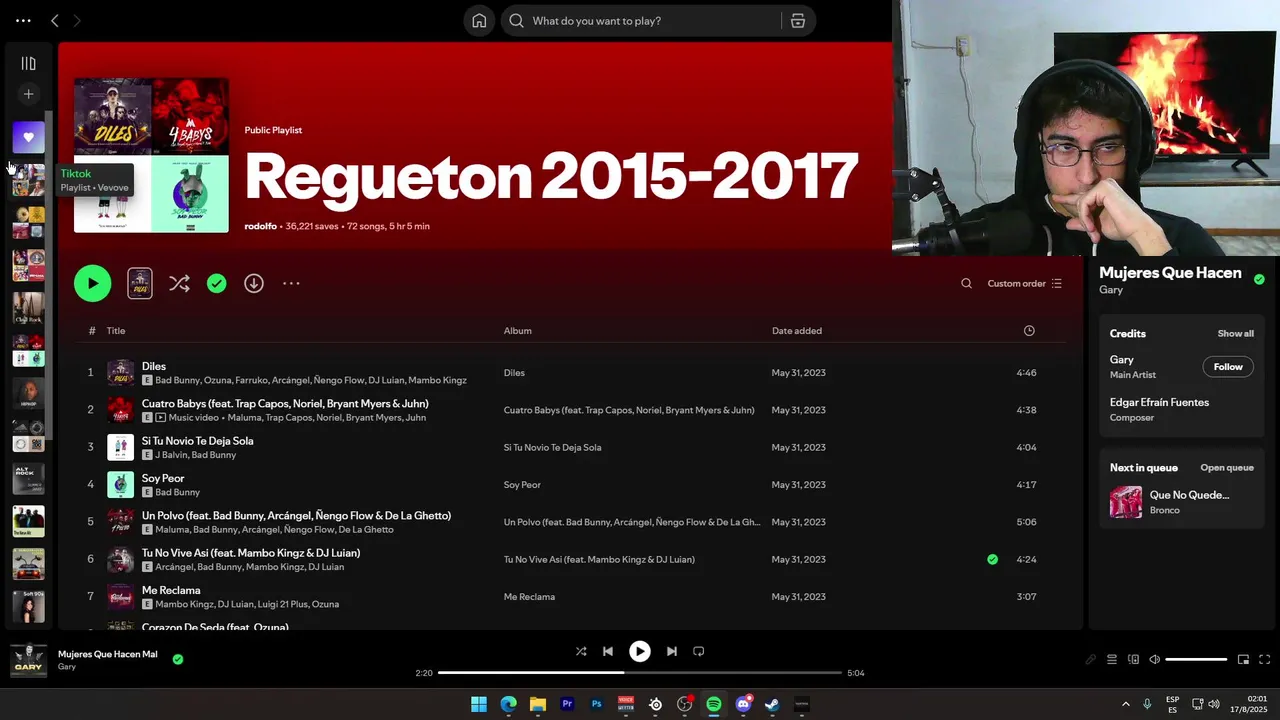Remove playlist from library with green check
1280x720 pixels.
click(216, 283)
